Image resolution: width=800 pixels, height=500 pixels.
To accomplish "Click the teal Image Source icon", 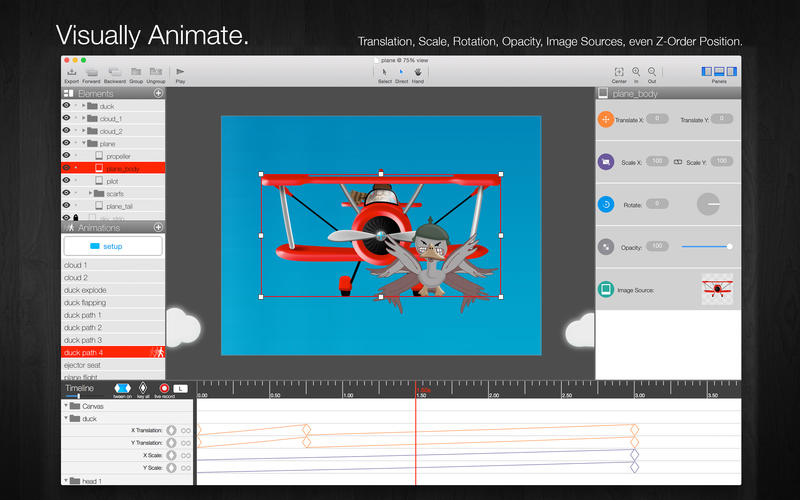I will pos(606,289).
